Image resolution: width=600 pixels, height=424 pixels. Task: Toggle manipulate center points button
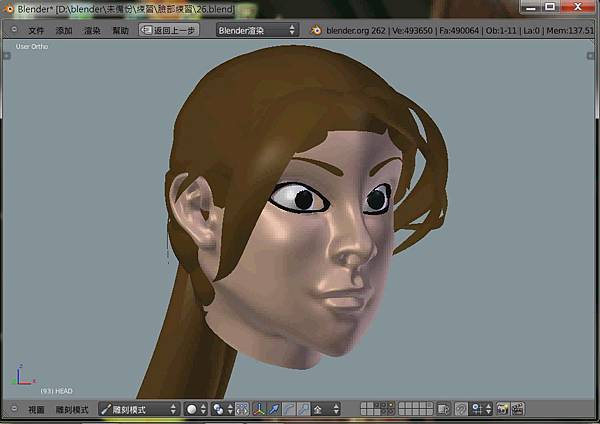pos(242,409)
